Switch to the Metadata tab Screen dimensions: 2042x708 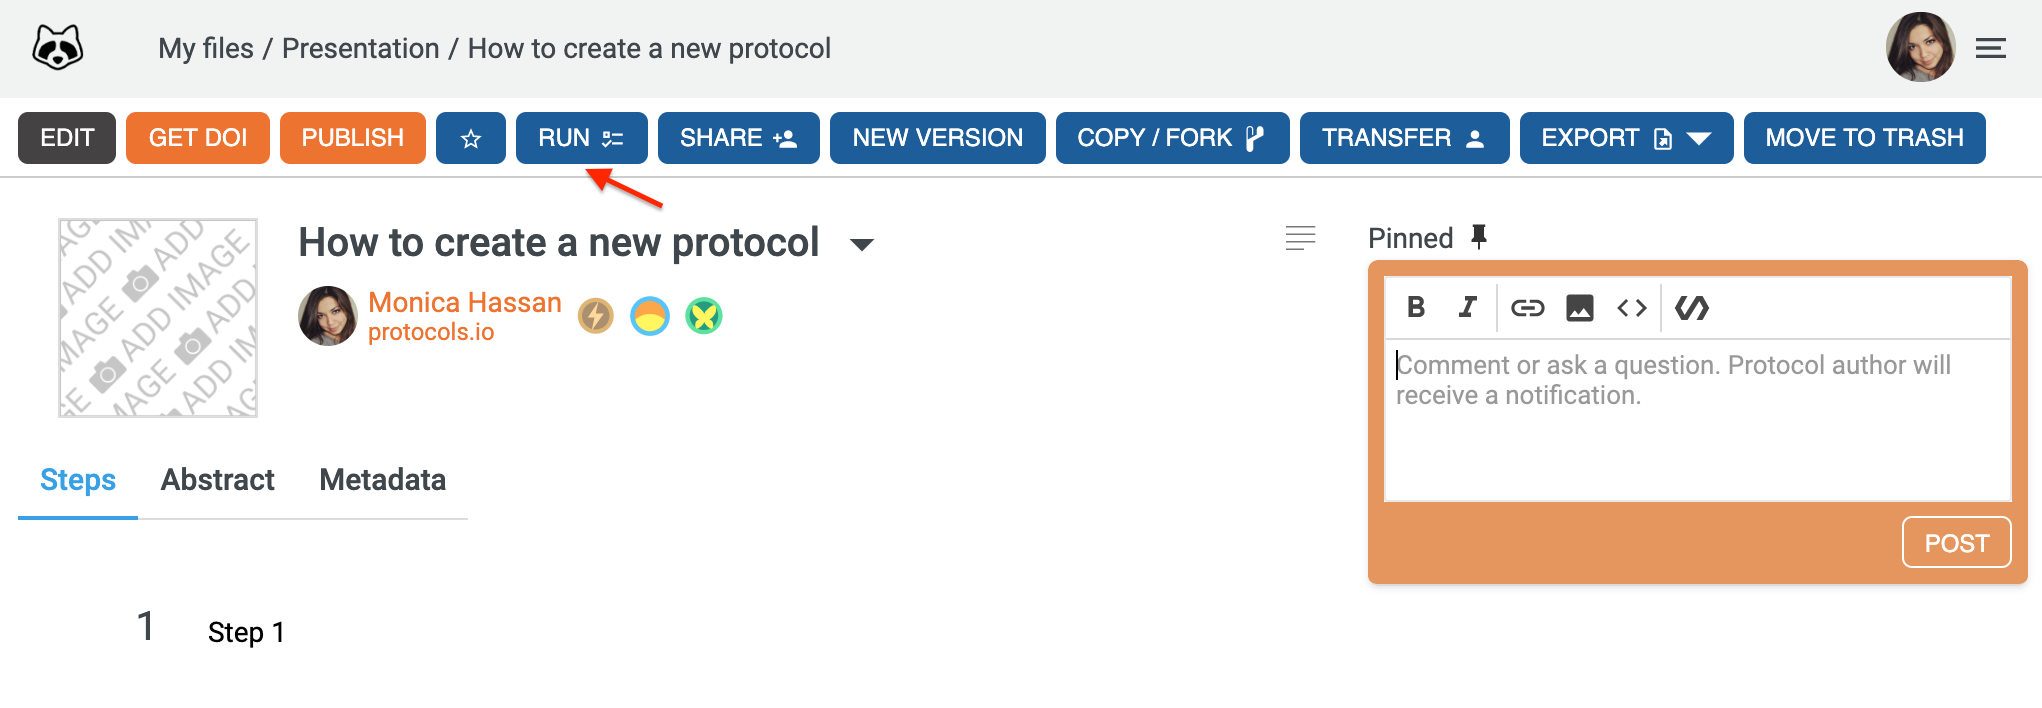(x=382, y=480)
